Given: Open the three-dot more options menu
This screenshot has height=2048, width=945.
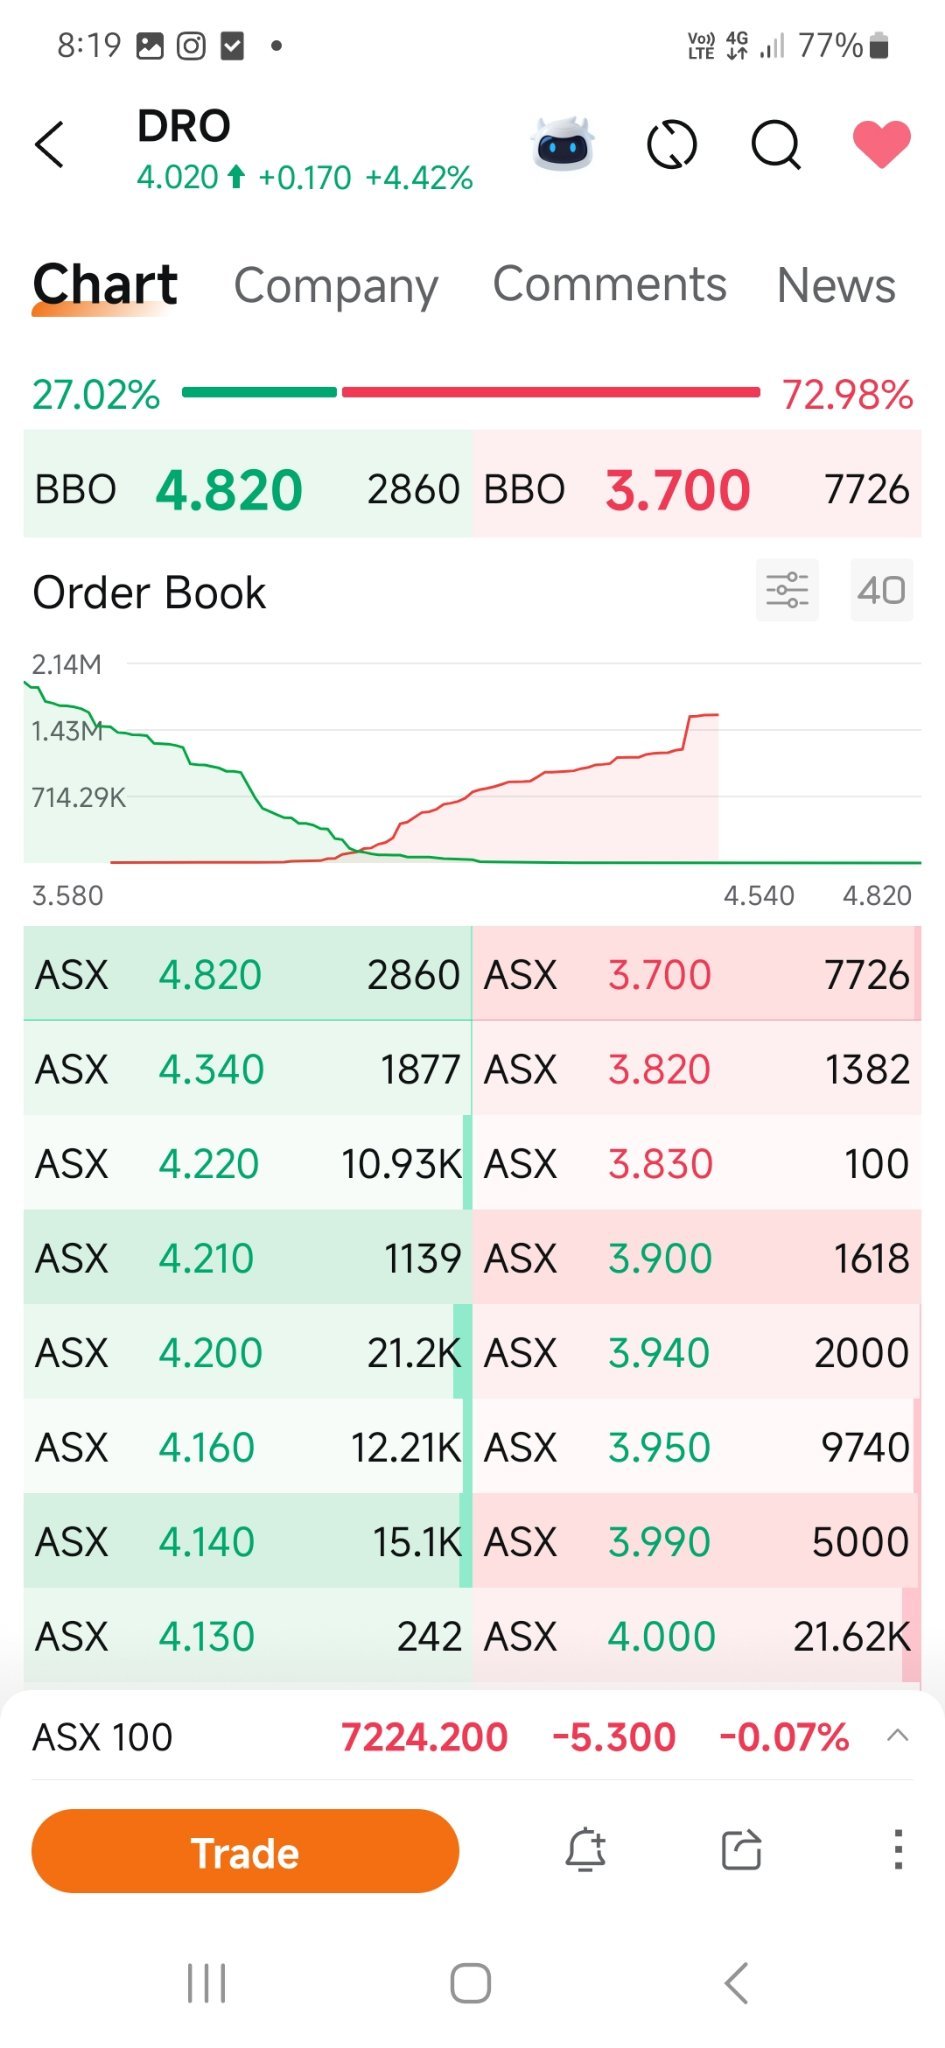Looking at the screenshot, I should tap(898, 1850).
